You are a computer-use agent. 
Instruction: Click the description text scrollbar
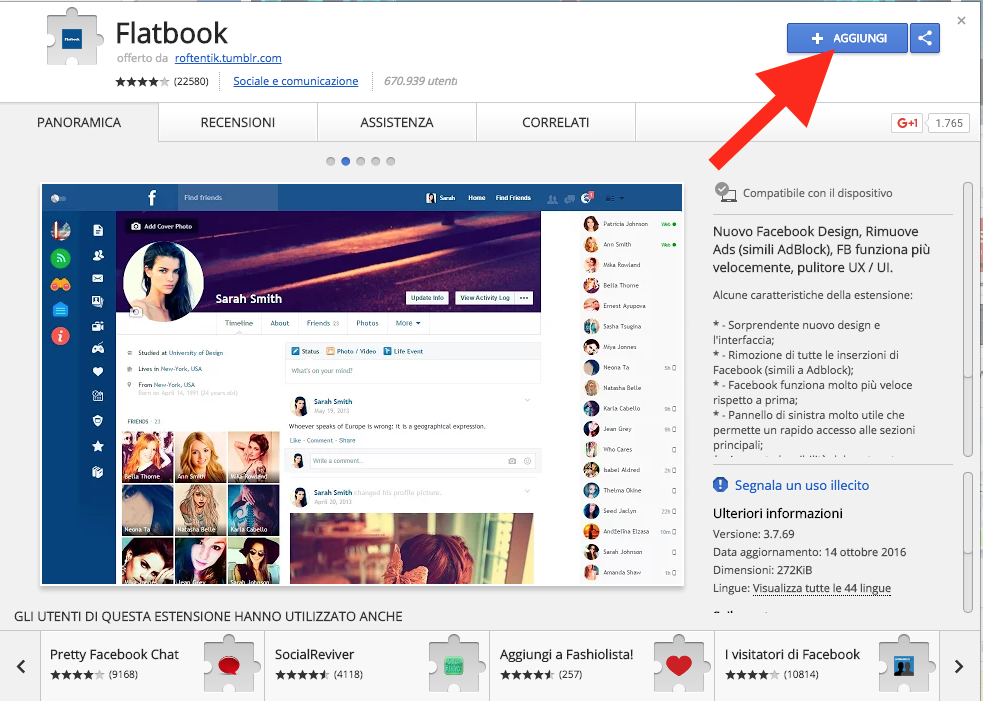pyautogui.click(x=968, y=320)
